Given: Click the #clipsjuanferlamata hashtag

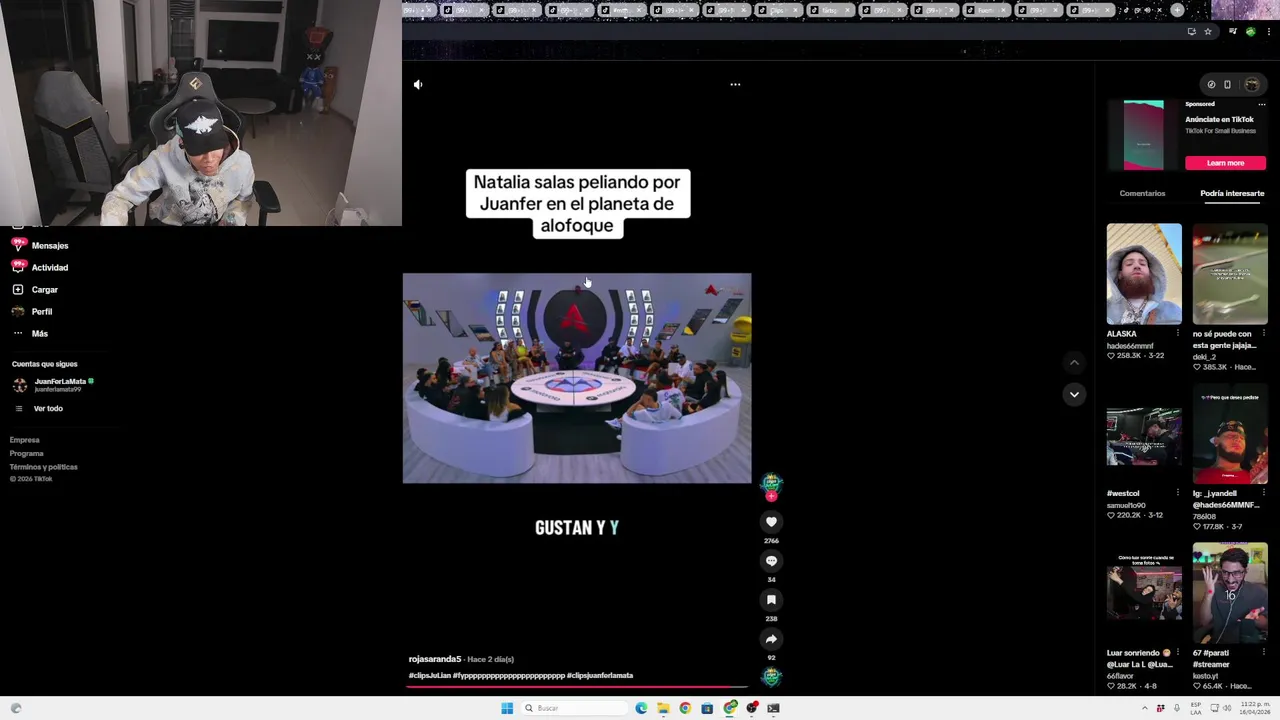Looking at the screenshot, I should tap(600, 676).
